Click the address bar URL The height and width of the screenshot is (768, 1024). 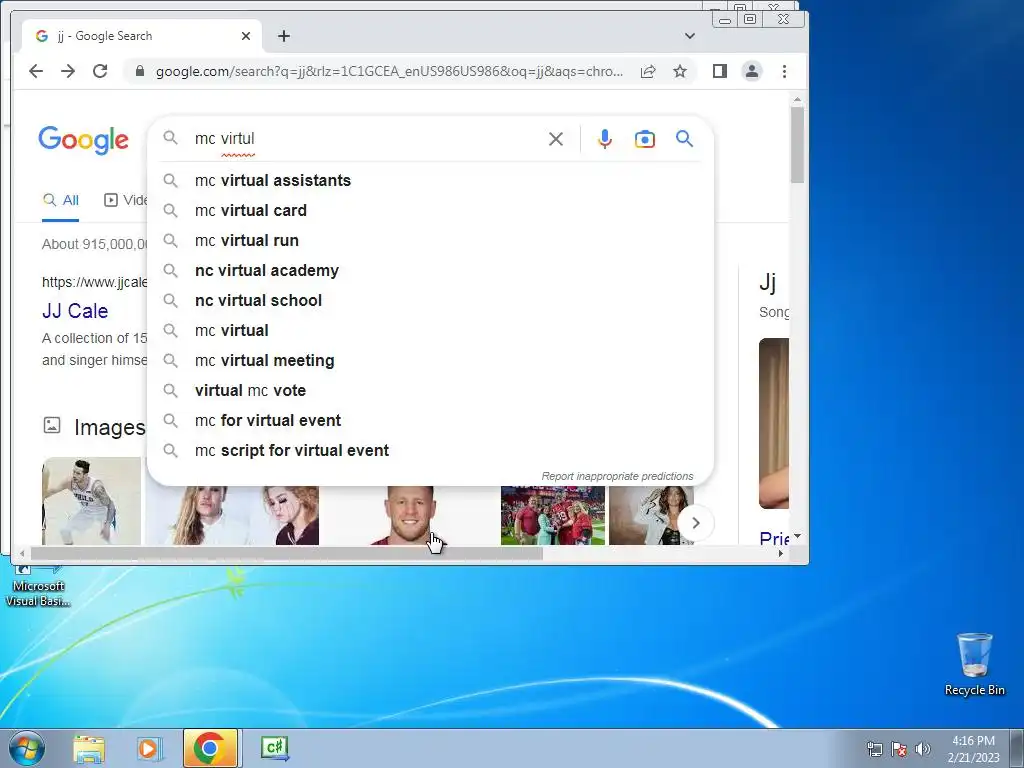389,71
